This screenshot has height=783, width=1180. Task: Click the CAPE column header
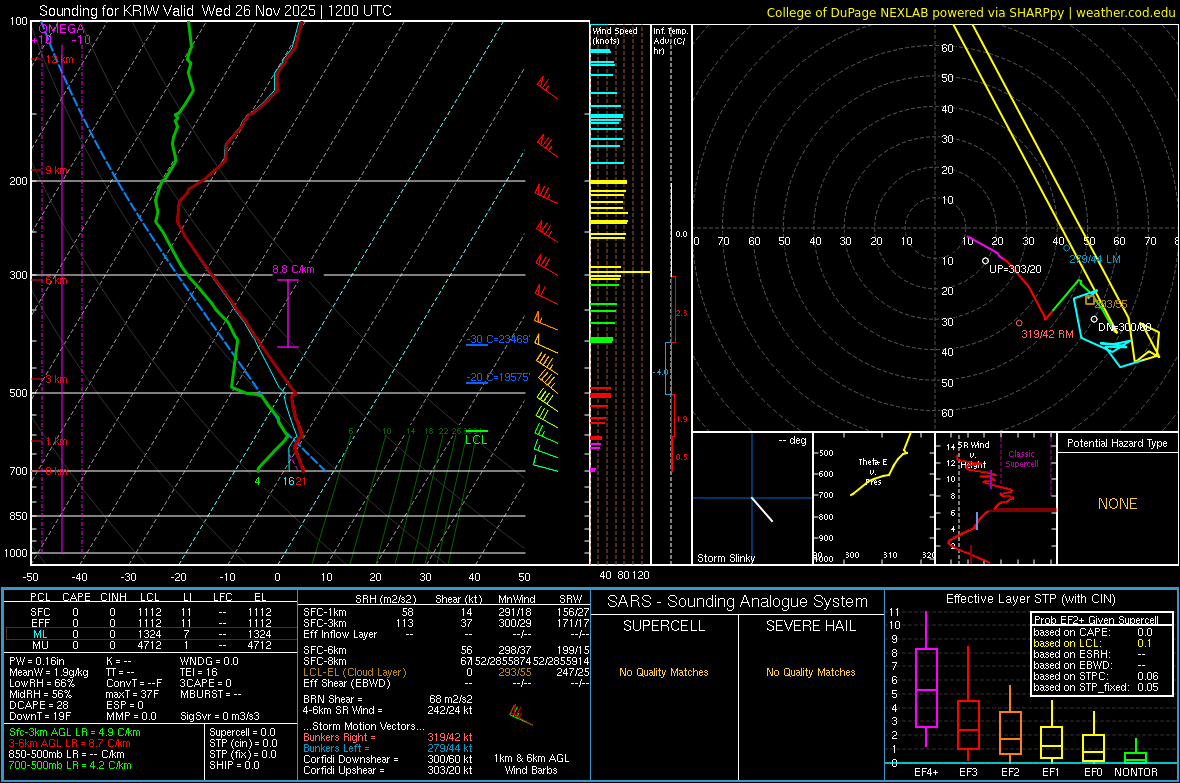coord(76,597)
